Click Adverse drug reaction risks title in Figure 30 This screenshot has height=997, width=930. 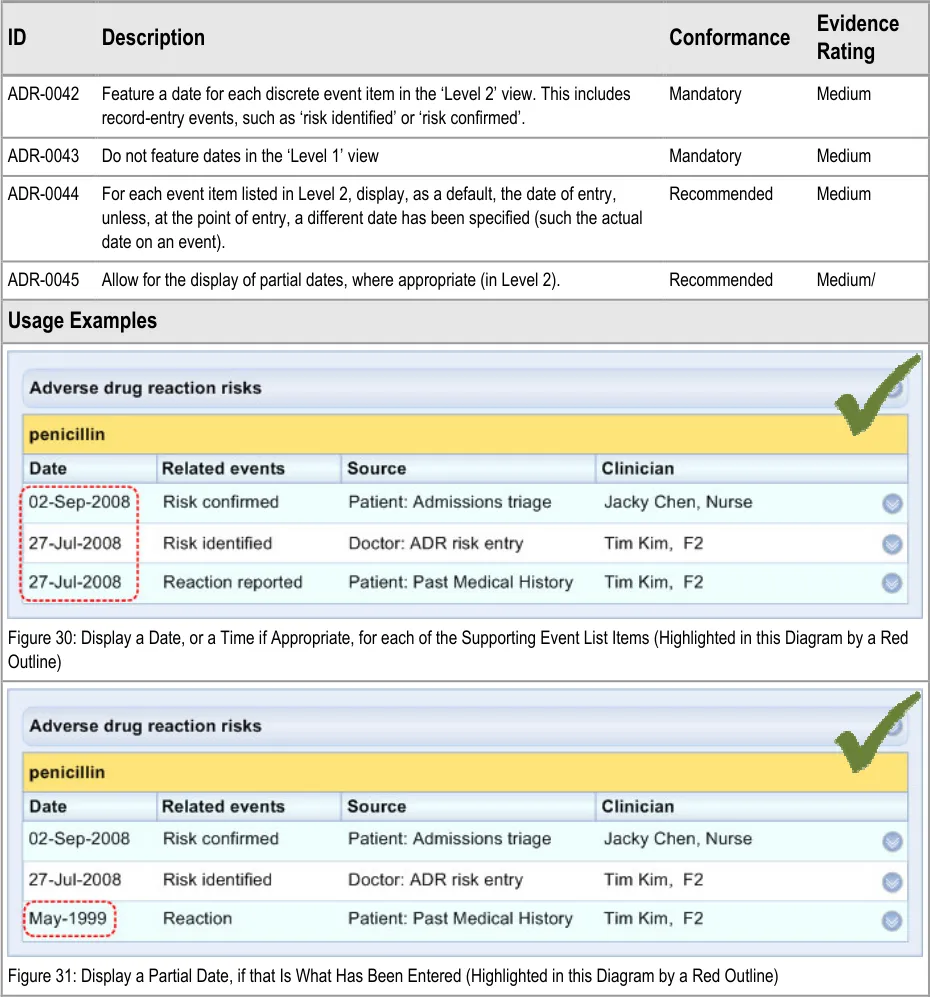[x=145, y=388]
